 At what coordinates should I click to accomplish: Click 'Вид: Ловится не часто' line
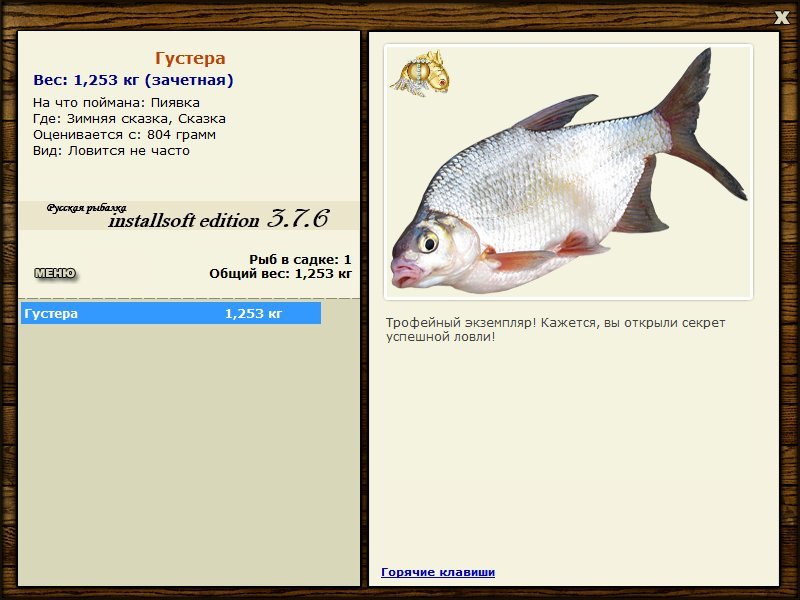[111, 151]
